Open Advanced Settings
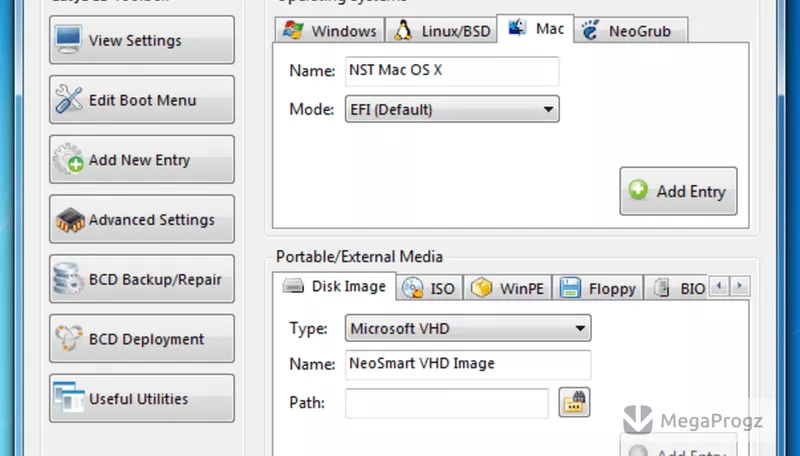 (x=142, y=219)
